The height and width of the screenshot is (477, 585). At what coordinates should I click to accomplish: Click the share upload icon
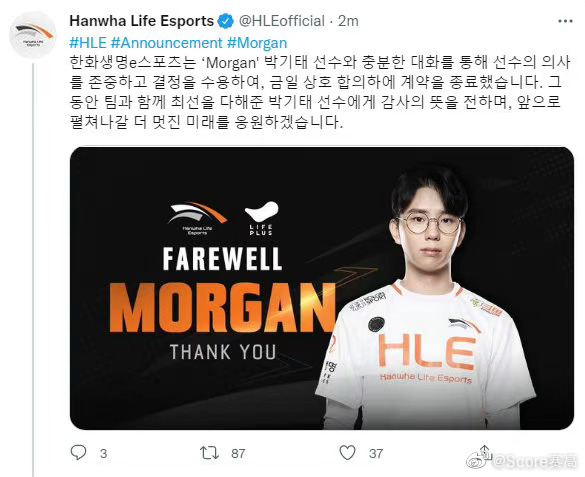pyautogui.click(x=484, y=451)
